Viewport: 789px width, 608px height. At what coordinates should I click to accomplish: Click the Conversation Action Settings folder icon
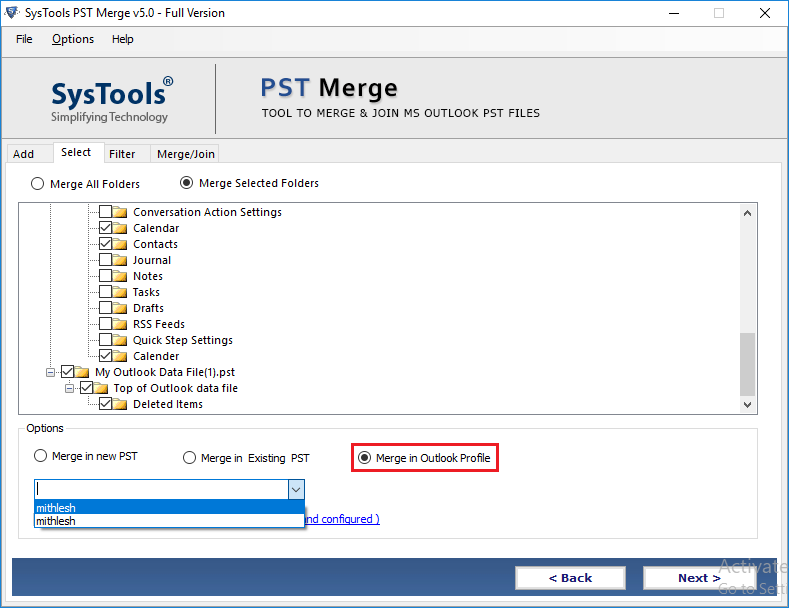pos(120,212)
